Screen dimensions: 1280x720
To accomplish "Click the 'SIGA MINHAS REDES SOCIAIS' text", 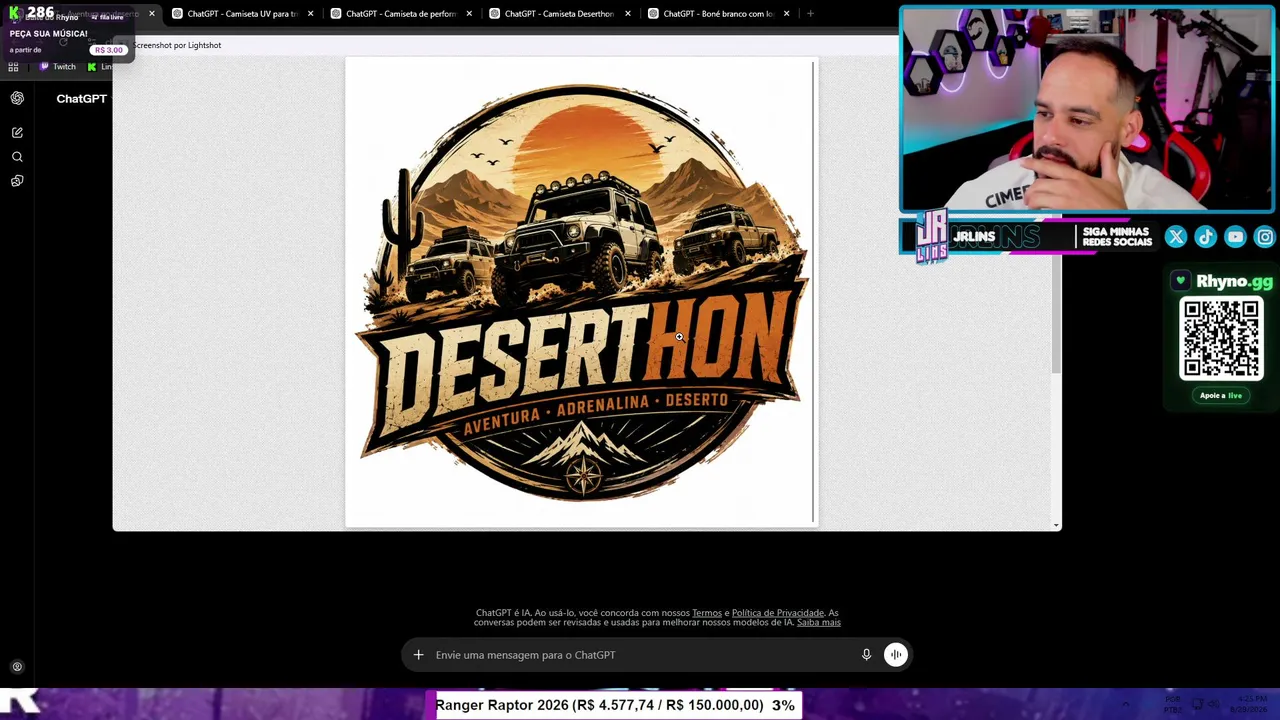I will pos(1117,237).
